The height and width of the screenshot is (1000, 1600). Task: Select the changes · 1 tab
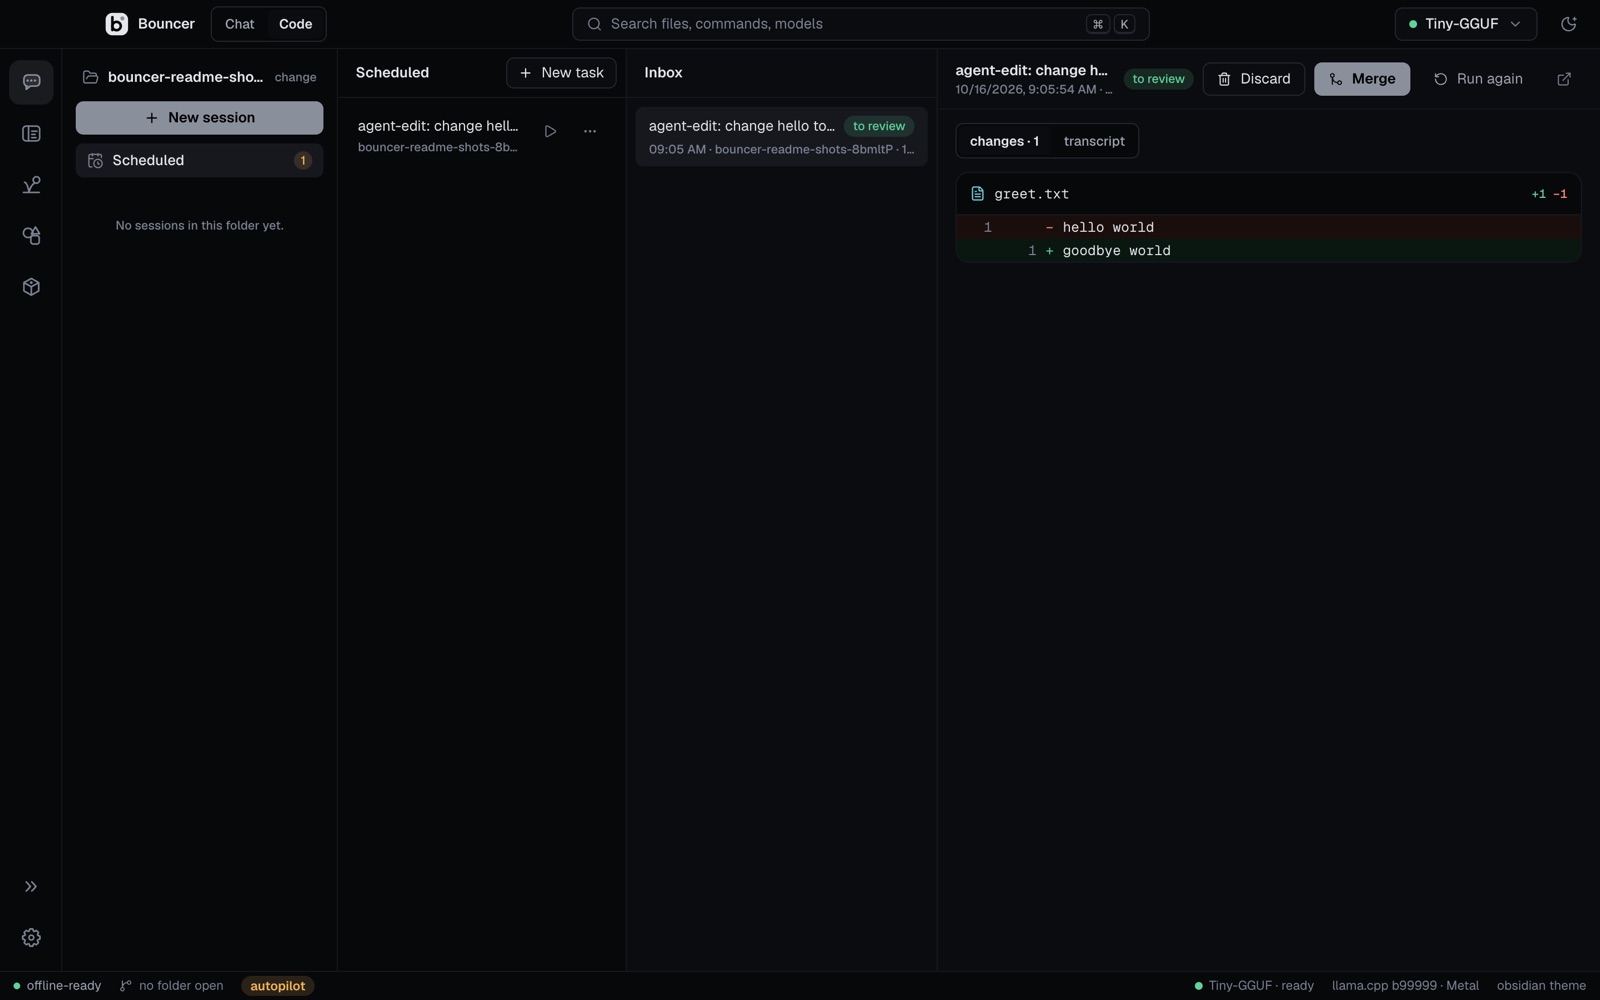tap(1004, 141)
